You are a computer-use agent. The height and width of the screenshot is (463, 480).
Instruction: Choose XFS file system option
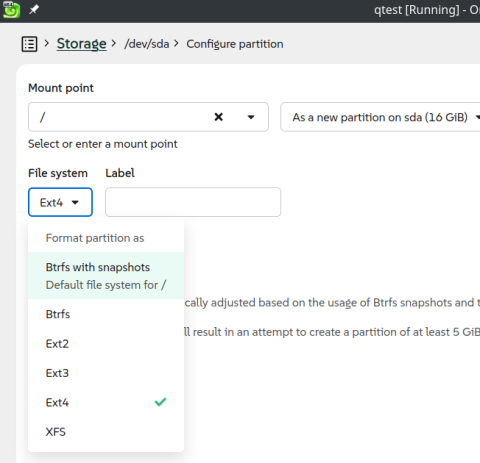click(106, 432)
